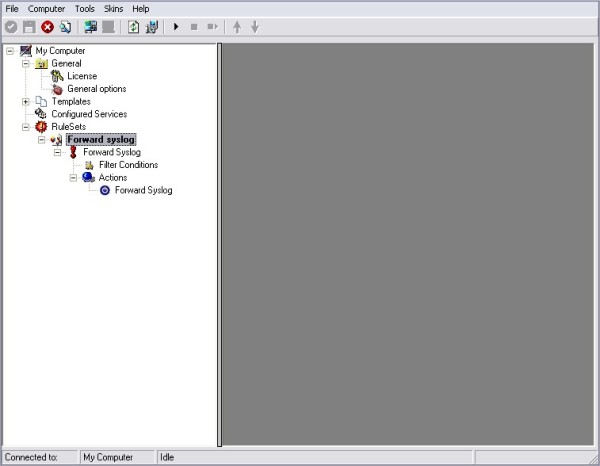Image resolution: width=600 pixels, height=466 pixels.
Task: Click the 'Idle' status bar text
Action: click(x=167, y=457)
